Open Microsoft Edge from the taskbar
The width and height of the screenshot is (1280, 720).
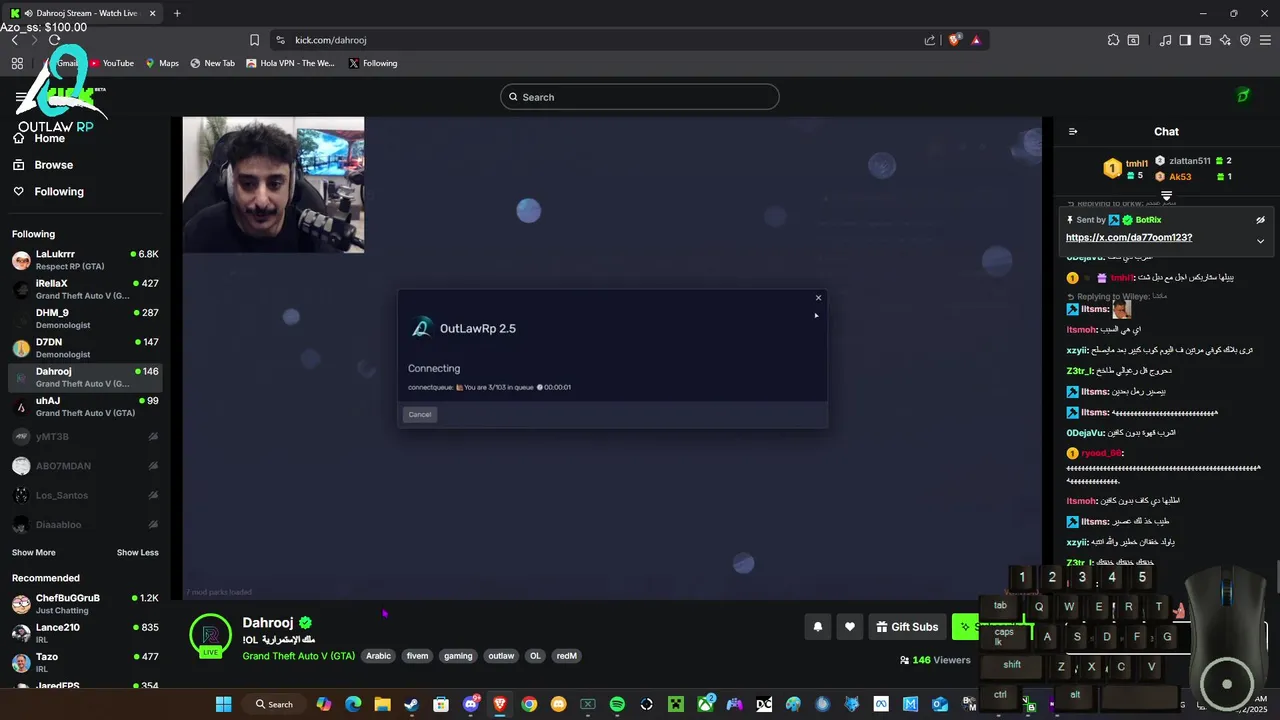click(353, 704)
